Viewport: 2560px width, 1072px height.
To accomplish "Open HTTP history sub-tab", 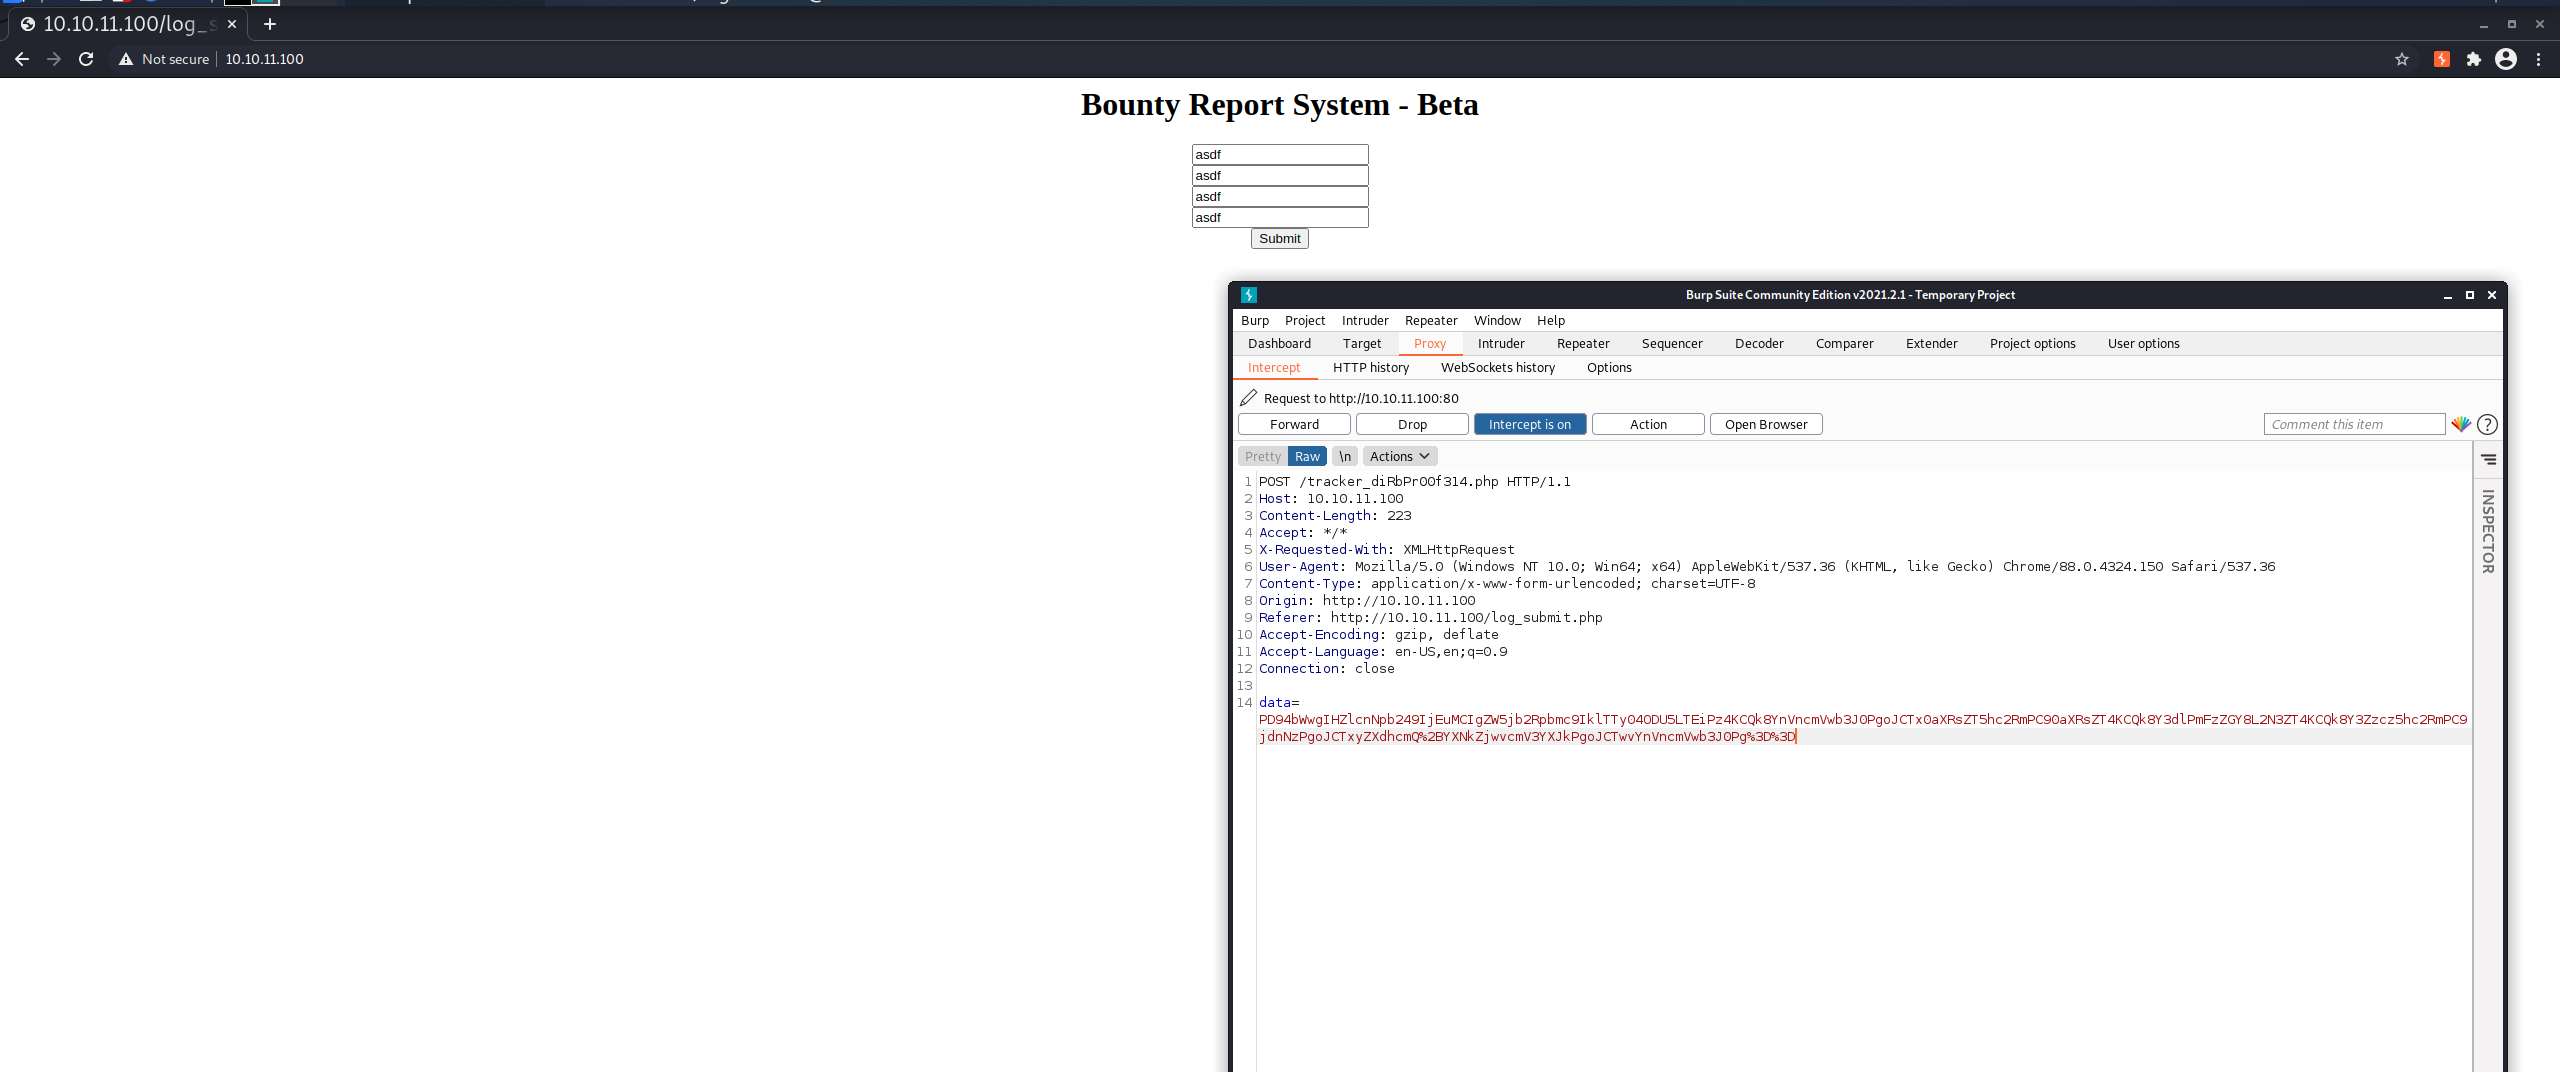I will [1371, 367].
